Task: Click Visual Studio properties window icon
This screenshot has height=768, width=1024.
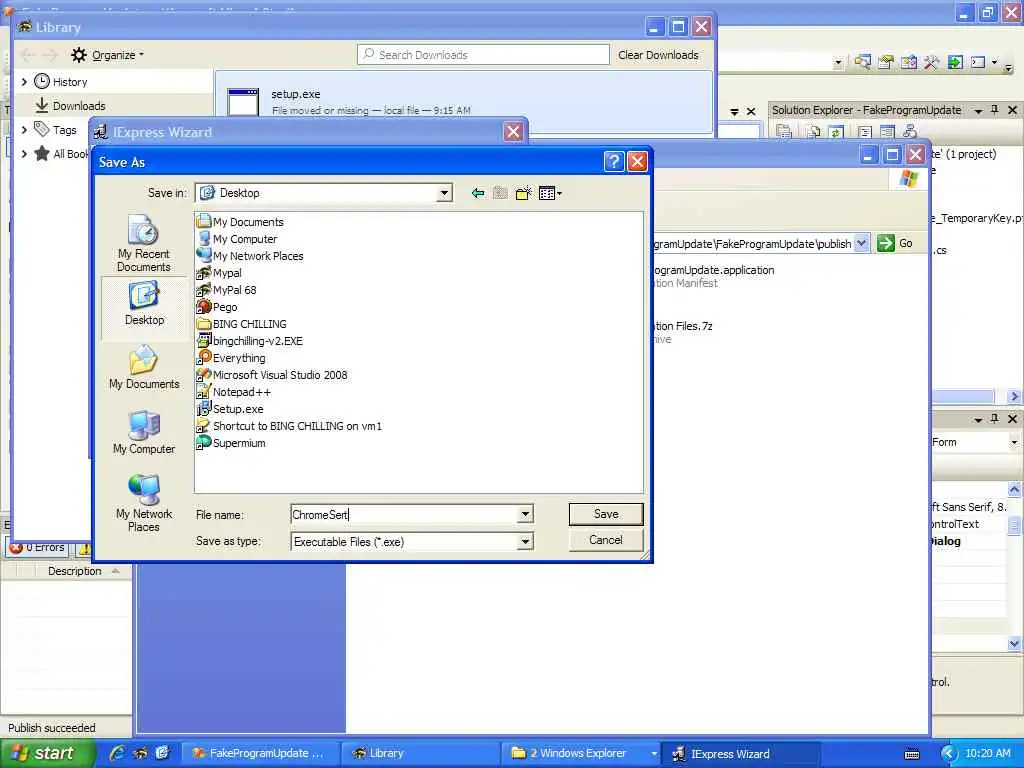Action: 886,63
